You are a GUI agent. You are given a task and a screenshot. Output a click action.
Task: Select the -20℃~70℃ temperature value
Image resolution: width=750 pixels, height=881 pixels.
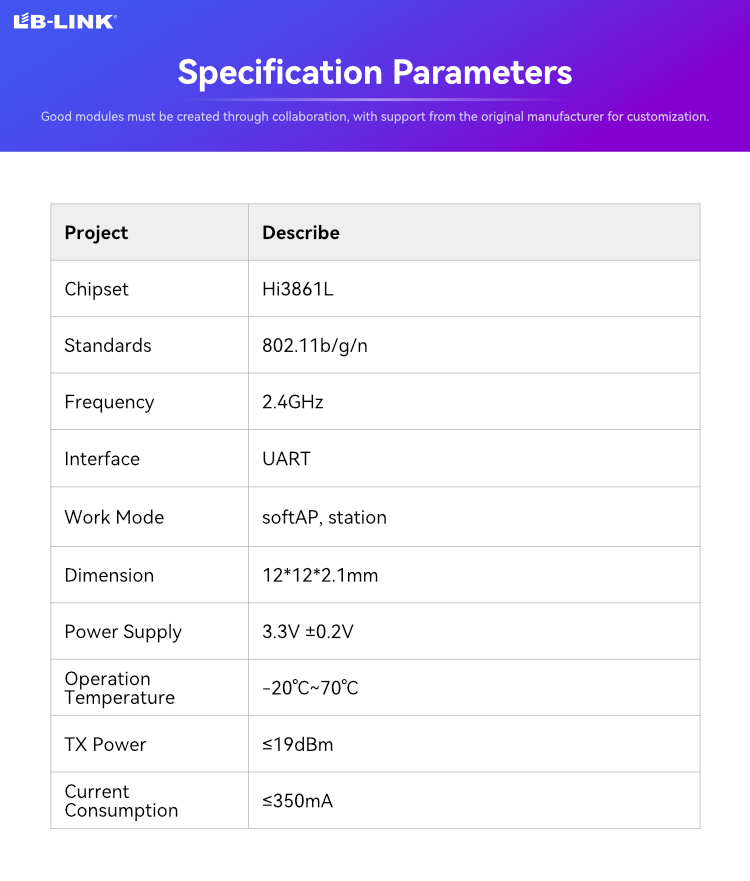pyautogui.click(x=310, y=688)
